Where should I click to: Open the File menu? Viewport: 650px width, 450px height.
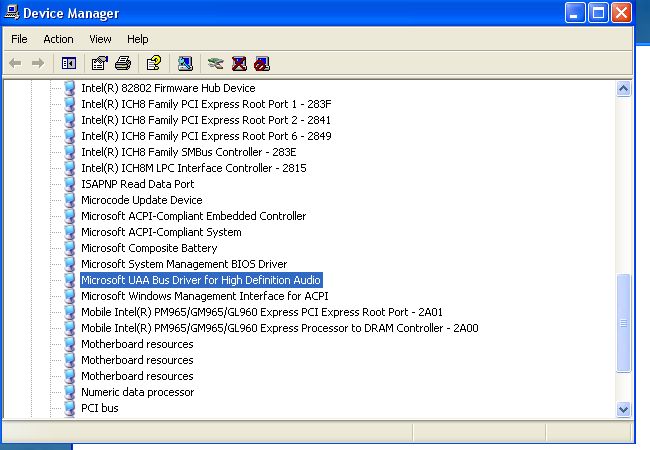(19, 39)
